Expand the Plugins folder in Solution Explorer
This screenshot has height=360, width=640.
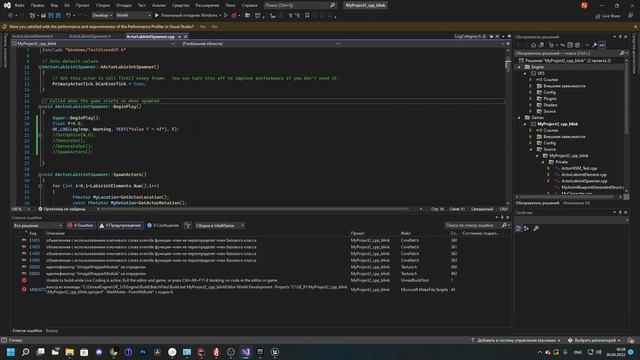(531, 99)
